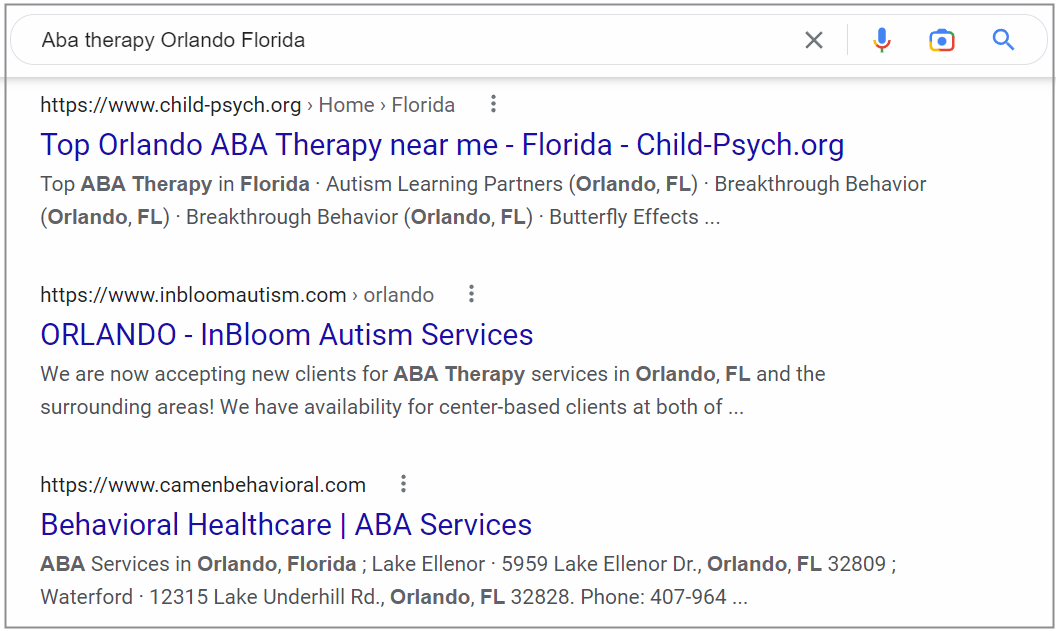Open the "Behavioral Healthcare | ABA Services" result

[x=285, y=524]
